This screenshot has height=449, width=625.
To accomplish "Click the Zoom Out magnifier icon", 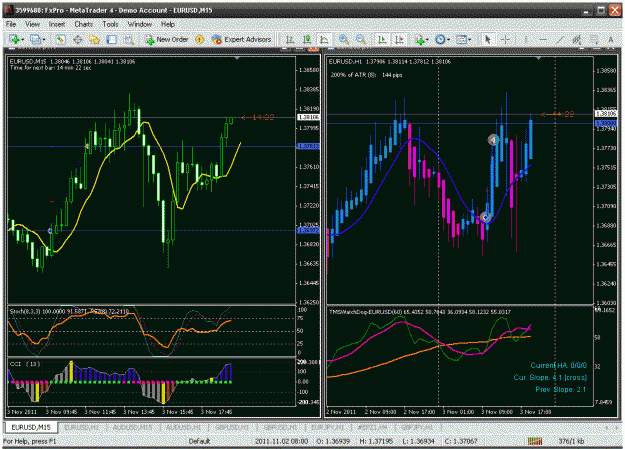I will [x=361, y=39].
